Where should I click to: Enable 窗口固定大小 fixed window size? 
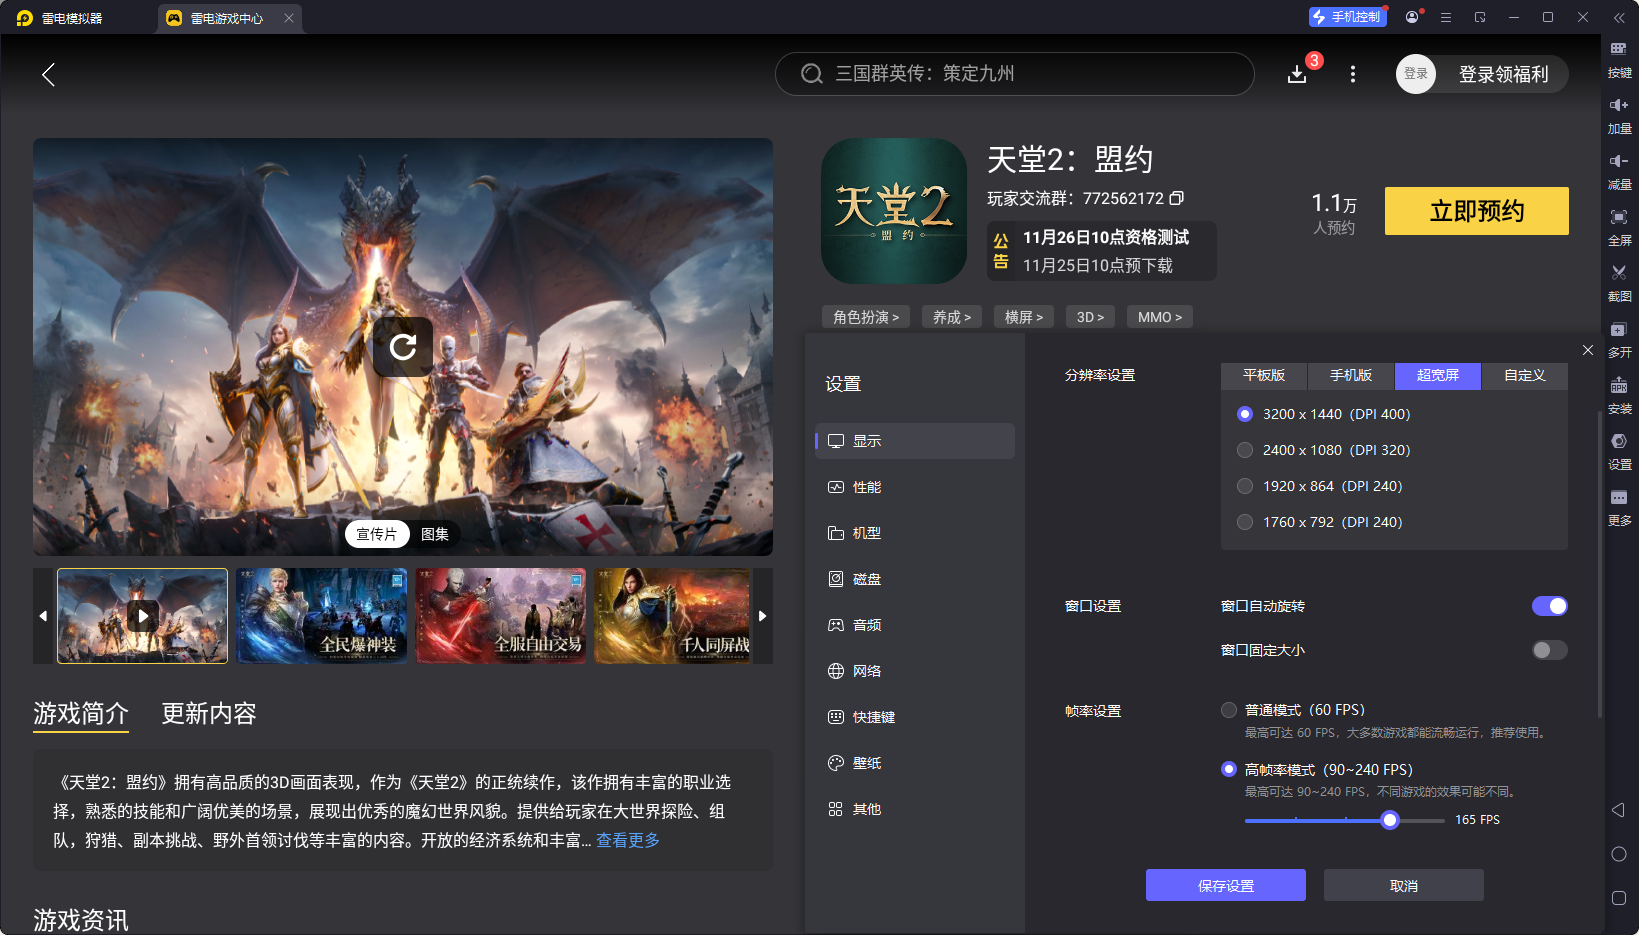(x=1548, y=650)
